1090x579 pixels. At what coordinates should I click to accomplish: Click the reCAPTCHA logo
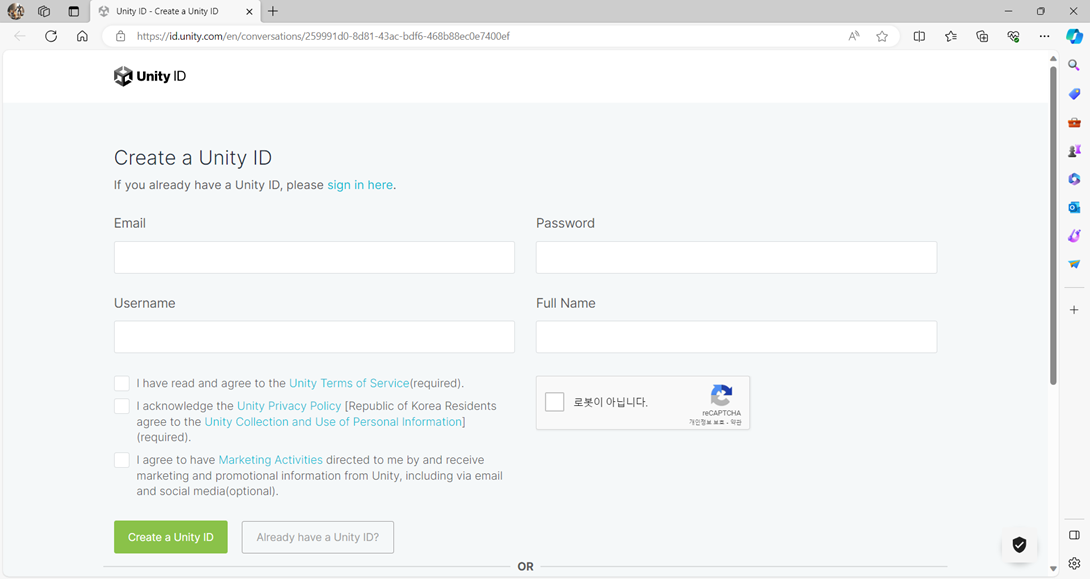[x=722, y=395]
